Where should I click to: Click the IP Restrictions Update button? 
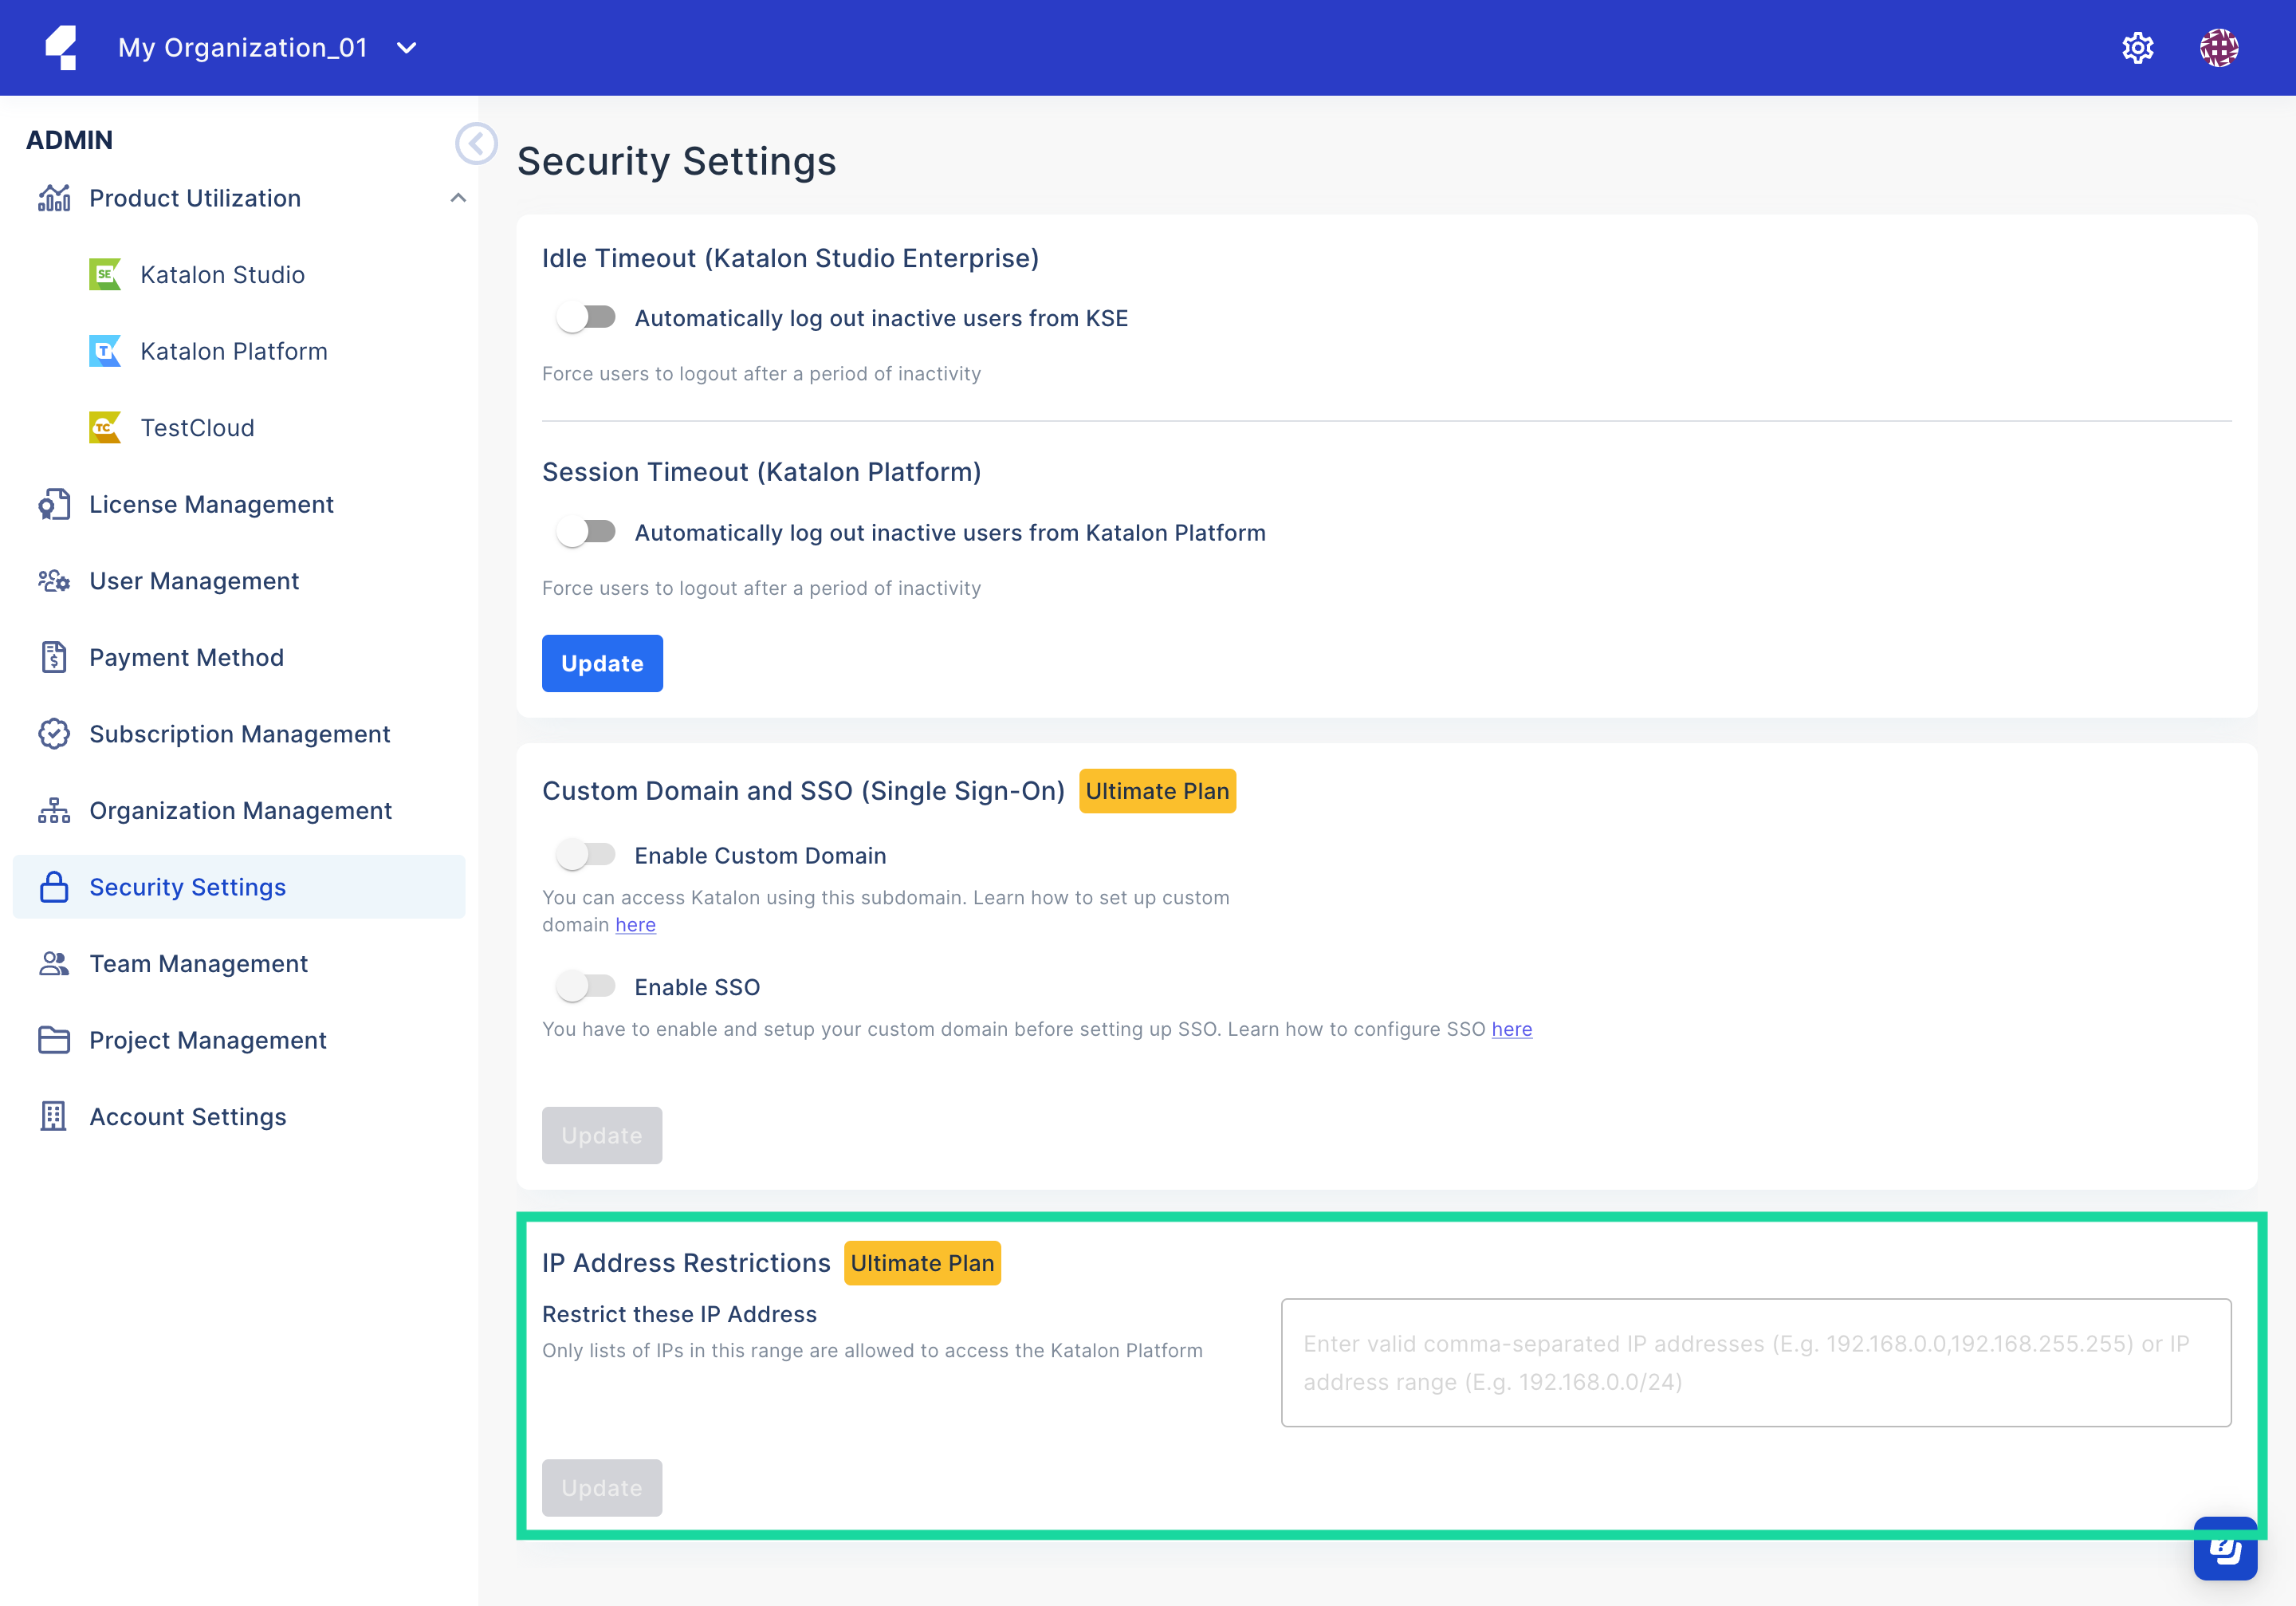point(602,1488)
